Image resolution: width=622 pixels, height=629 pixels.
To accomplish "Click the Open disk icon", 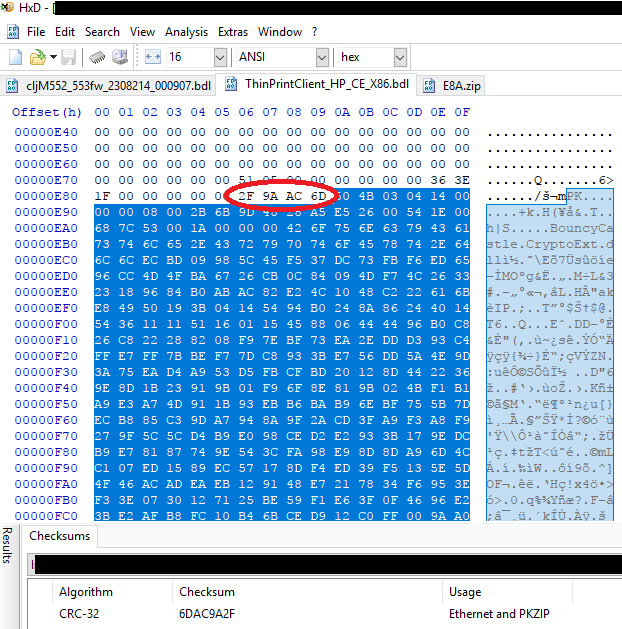I will point(119,58).
